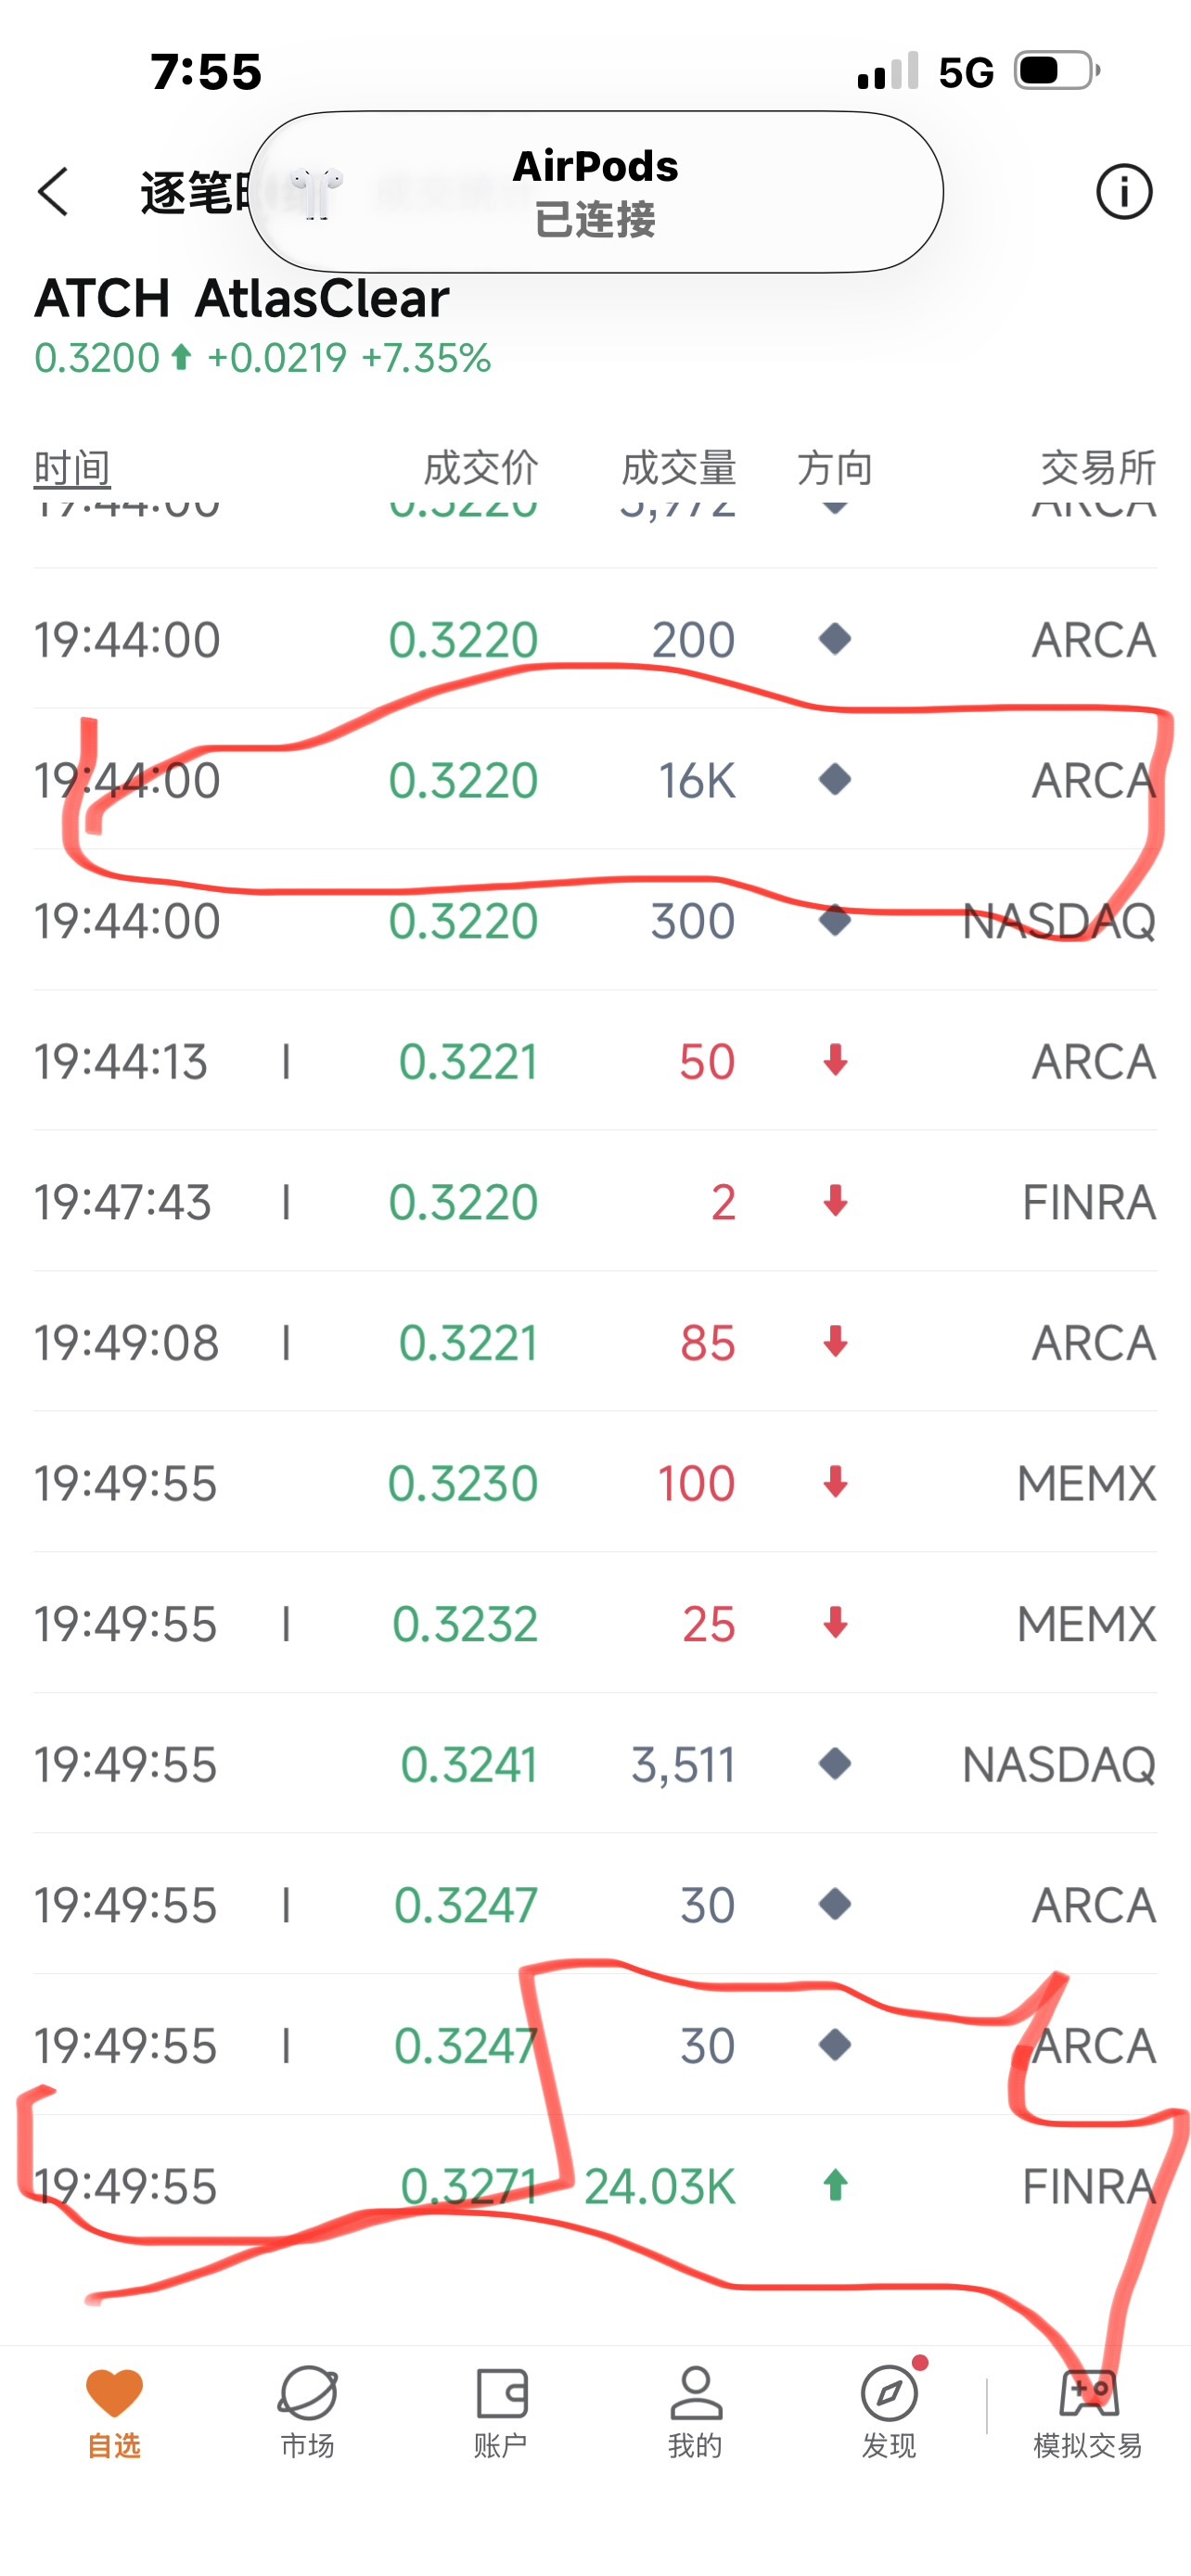
Task: Tap the 成交价 column header
Action: pos(481,467)
